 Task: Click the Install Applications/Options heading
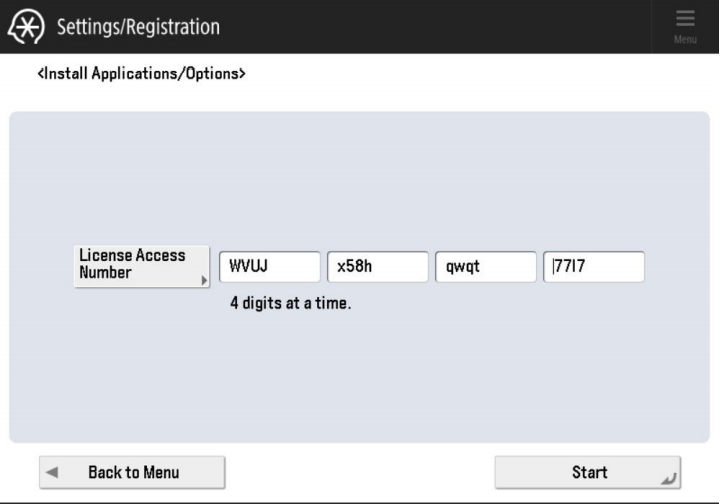click(140, 74)
